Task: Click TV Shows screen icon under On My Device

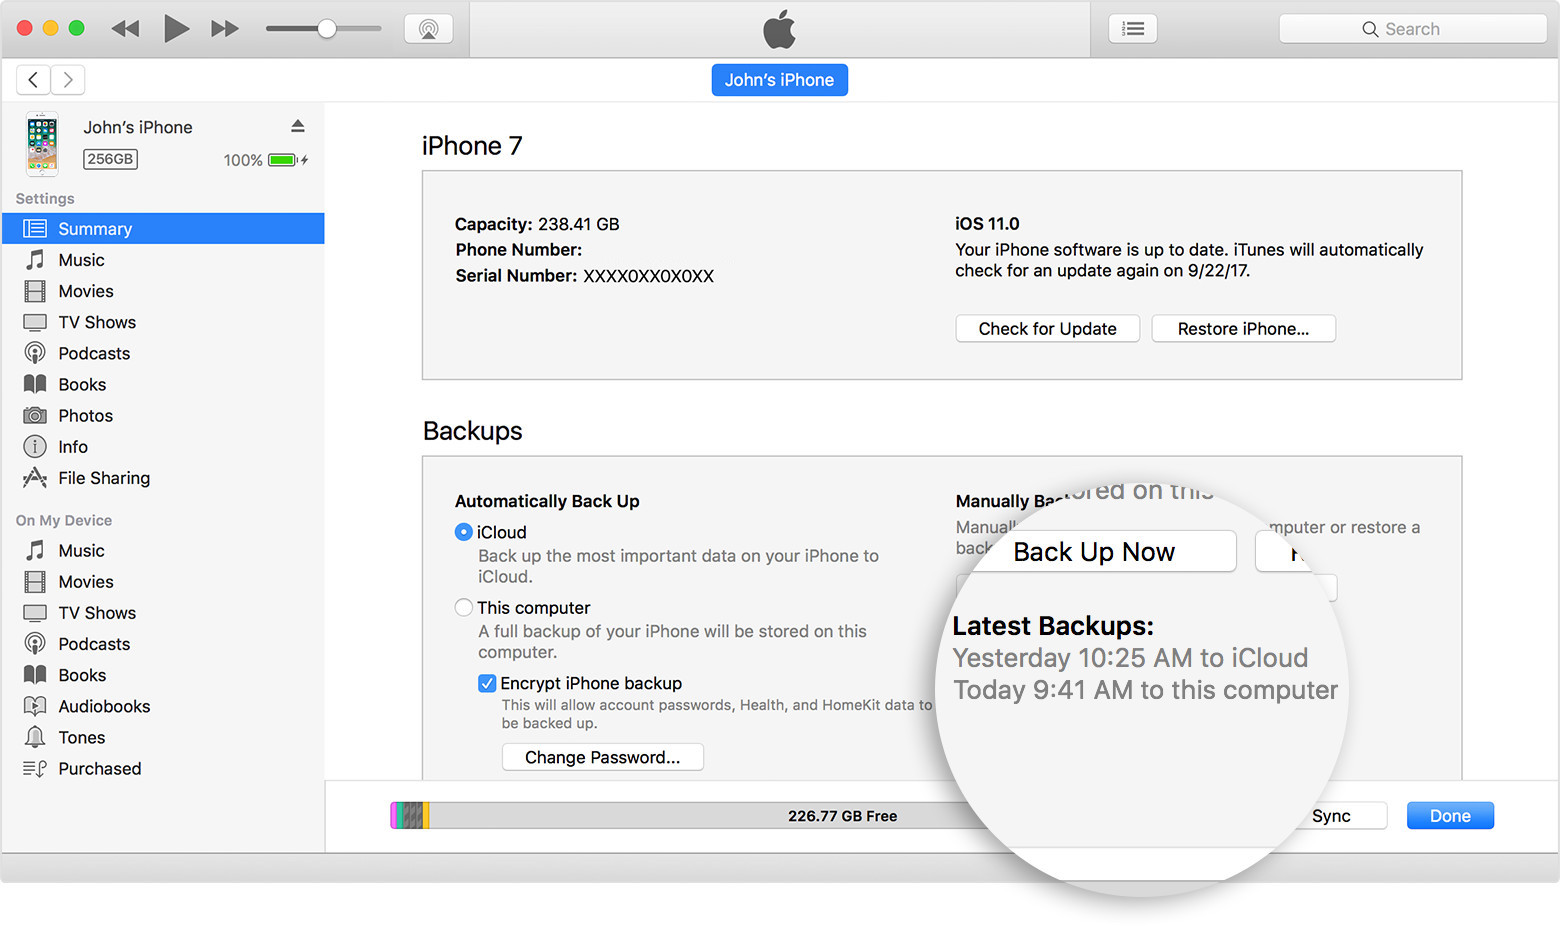Action: click(x=35, y=612)
